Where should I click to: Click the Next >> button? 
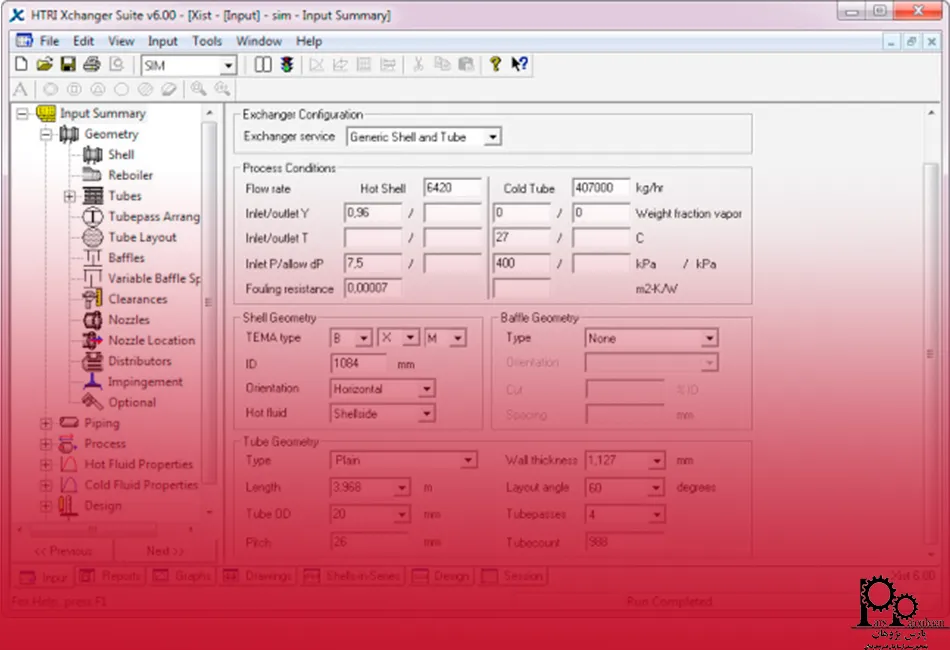coord(165,551)
